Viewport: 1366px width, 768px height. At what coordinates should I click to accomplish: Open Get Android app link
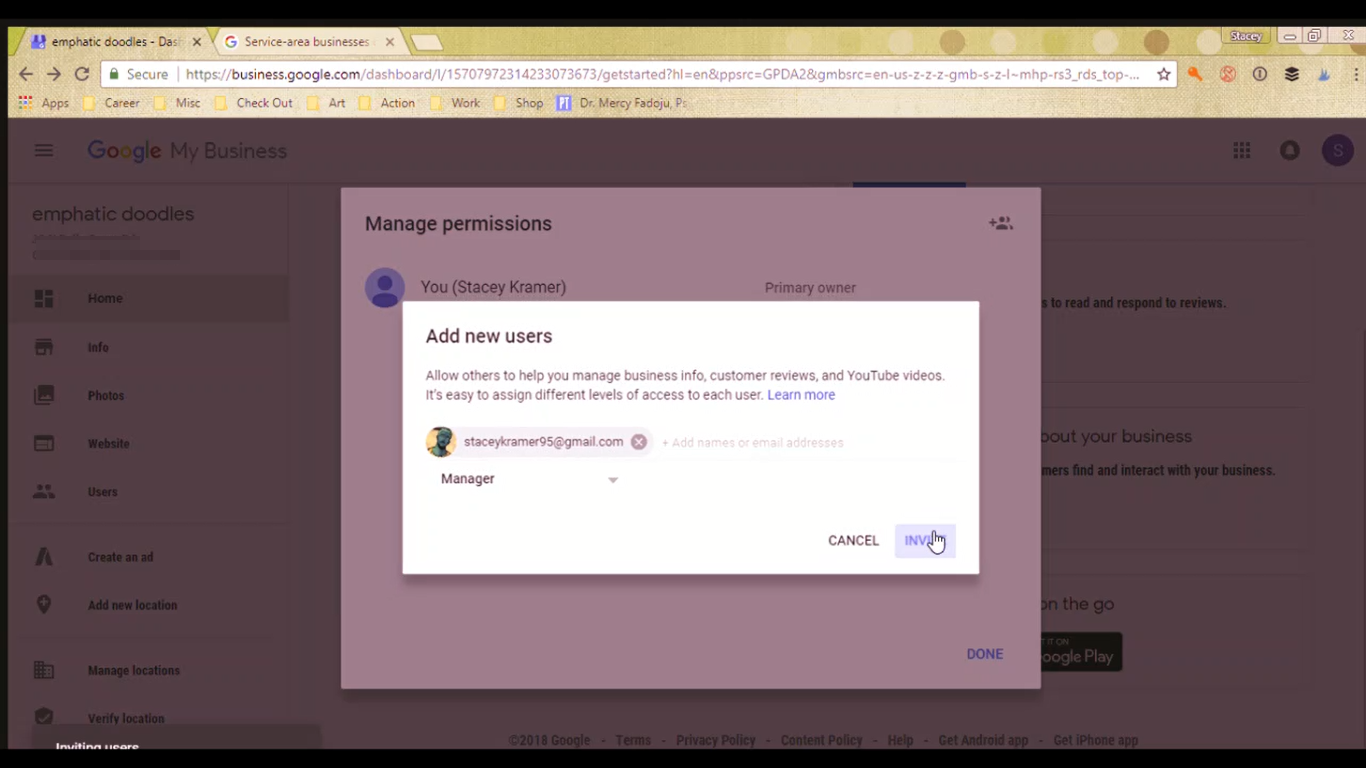983,741
